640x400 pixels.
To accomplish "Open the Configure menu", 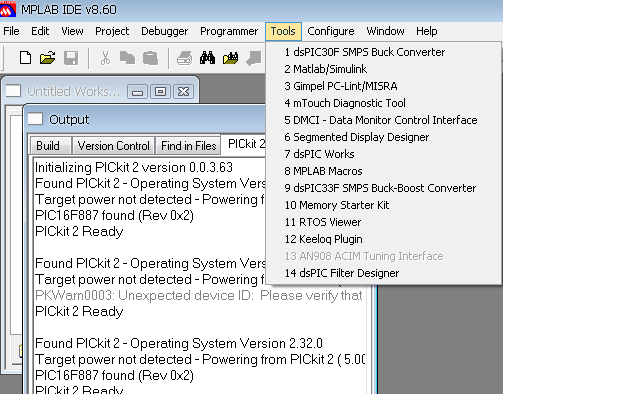I will 331,31.
